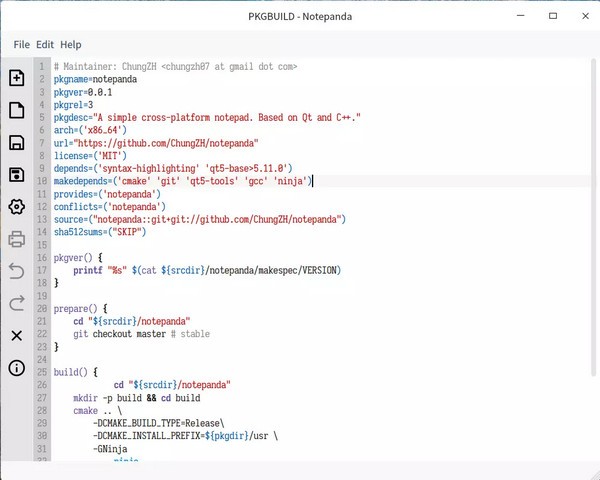Click the vertical scrollbar of editor
Viewport: 600px width, 480px height.
(593, 216)
